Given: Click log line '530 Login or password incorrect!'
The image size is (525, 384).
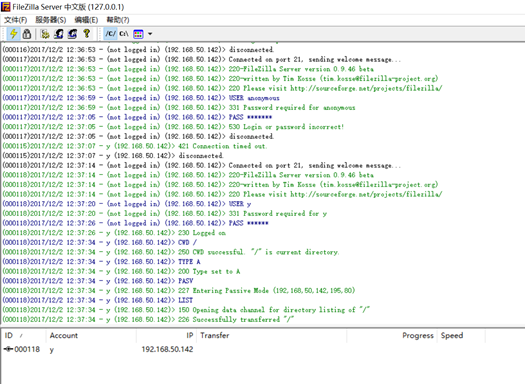Looking at the screenshot, I should [x=173, y=127].
